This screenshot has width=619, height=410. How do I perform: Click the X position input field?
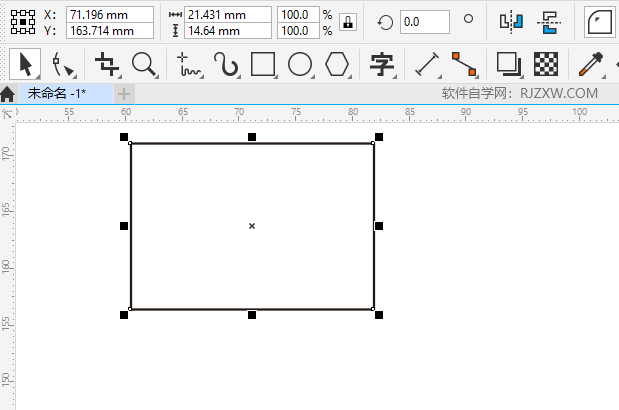coord(110,15)
